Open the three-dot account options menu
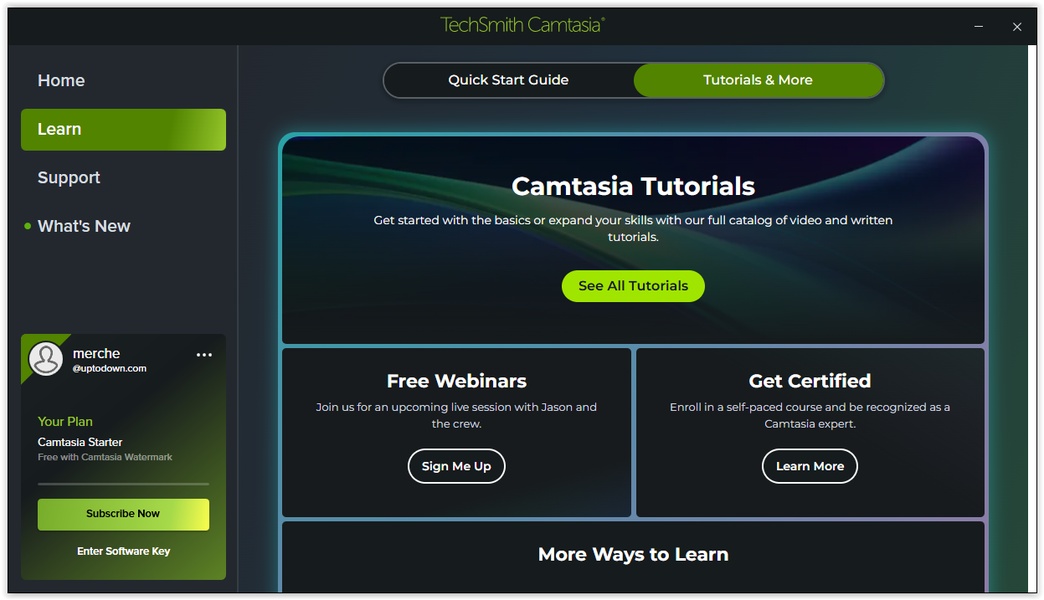The height and width of the screenshot is (600, 1044). pyautogui.click(x=204, y=355)
